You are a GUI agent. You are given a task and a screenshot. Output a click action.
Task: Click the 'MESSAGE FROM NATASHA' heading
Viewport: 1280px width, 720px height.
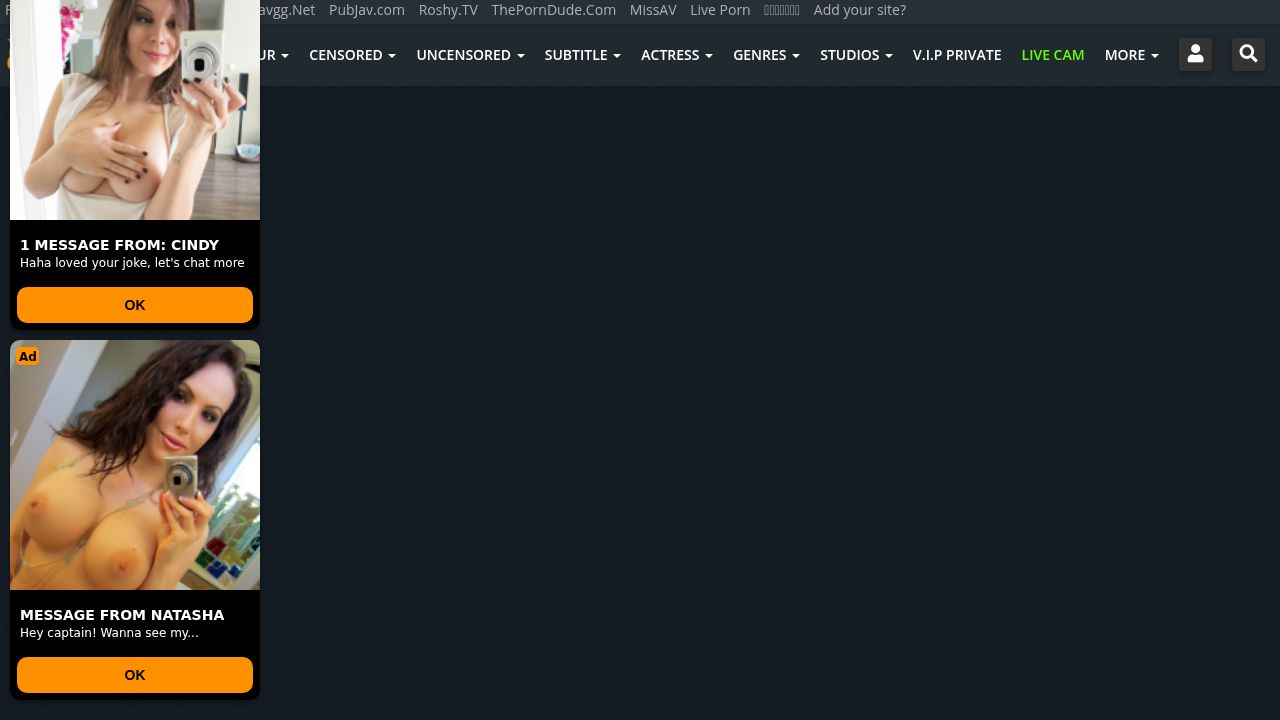click(122, 615)
